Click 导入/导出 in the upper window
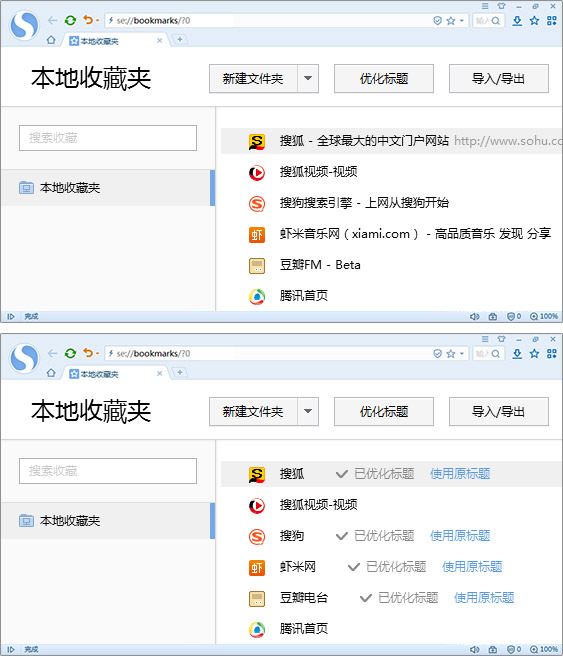The image size is (563, 656). click(499, 79)
